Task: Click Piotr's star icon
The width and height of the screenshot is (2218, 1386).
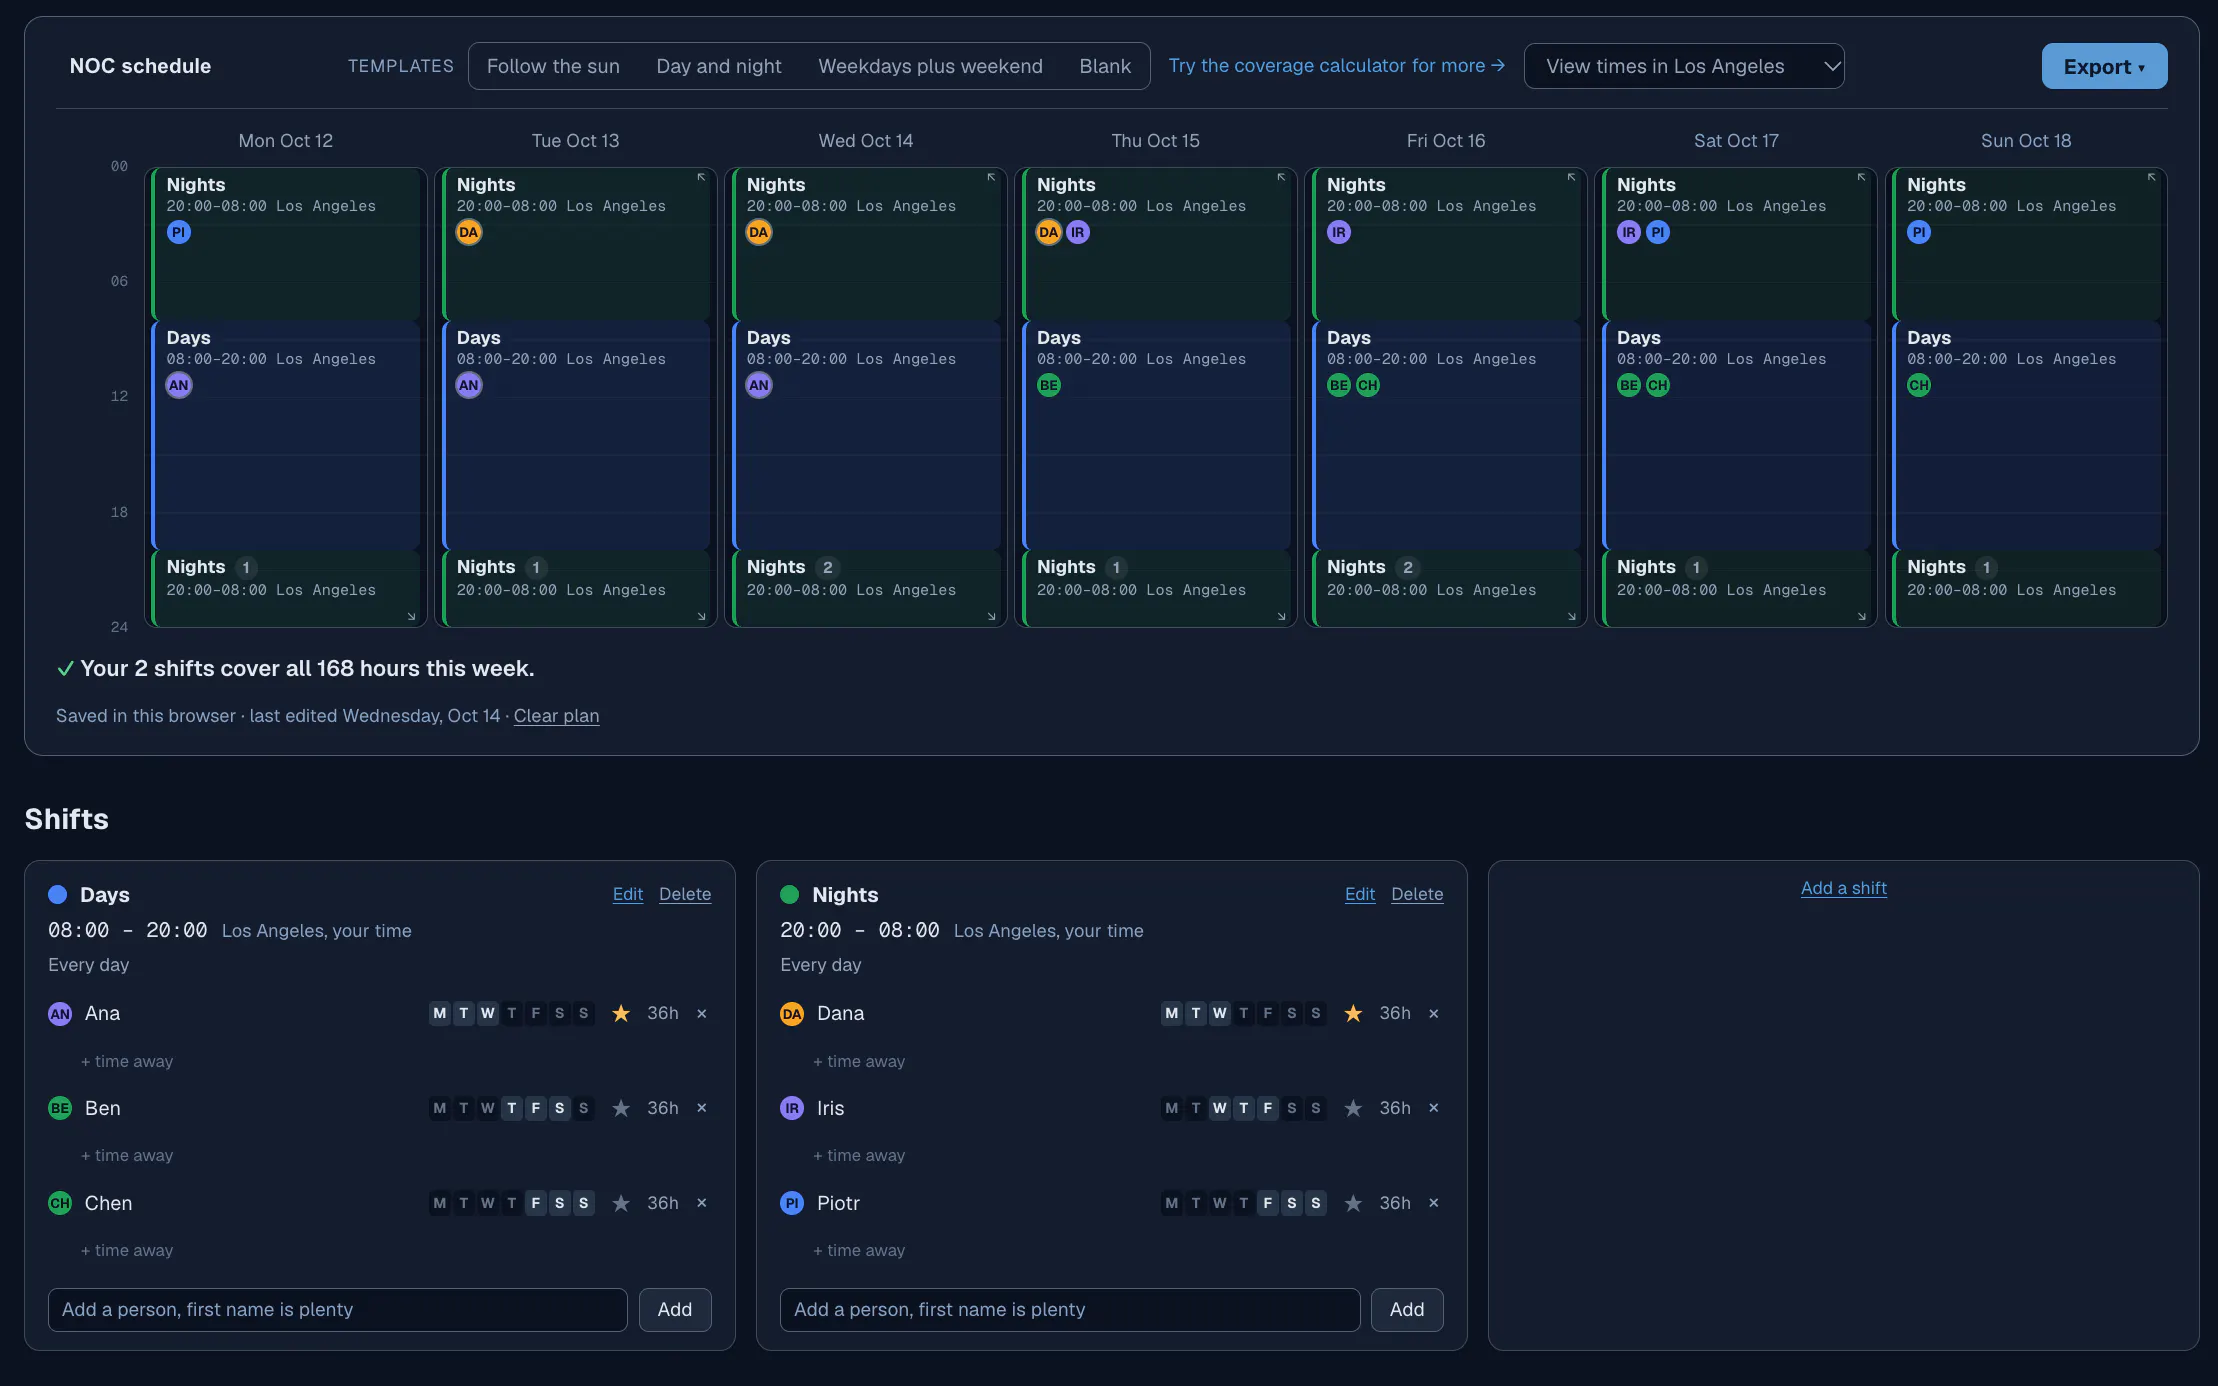Action: pyautogui.click(x=1353, y=1203)
